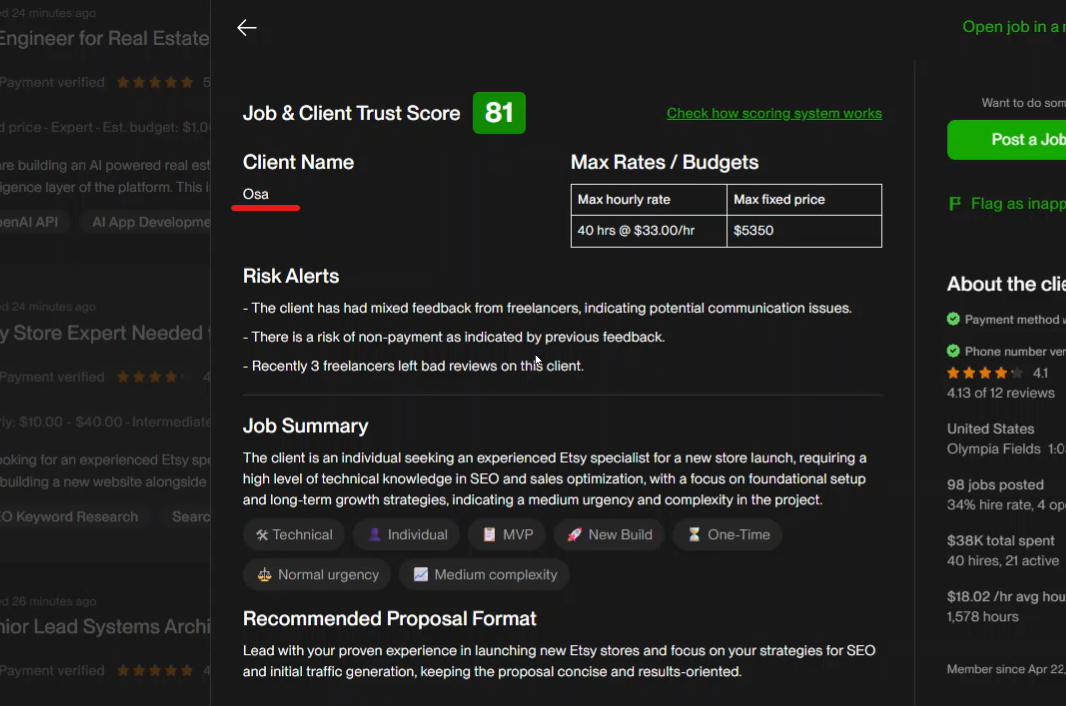Open 'Check how scoring system works' link
Image resolution: width=1066 pixels, height=706 pixels.
coord(774,113)
